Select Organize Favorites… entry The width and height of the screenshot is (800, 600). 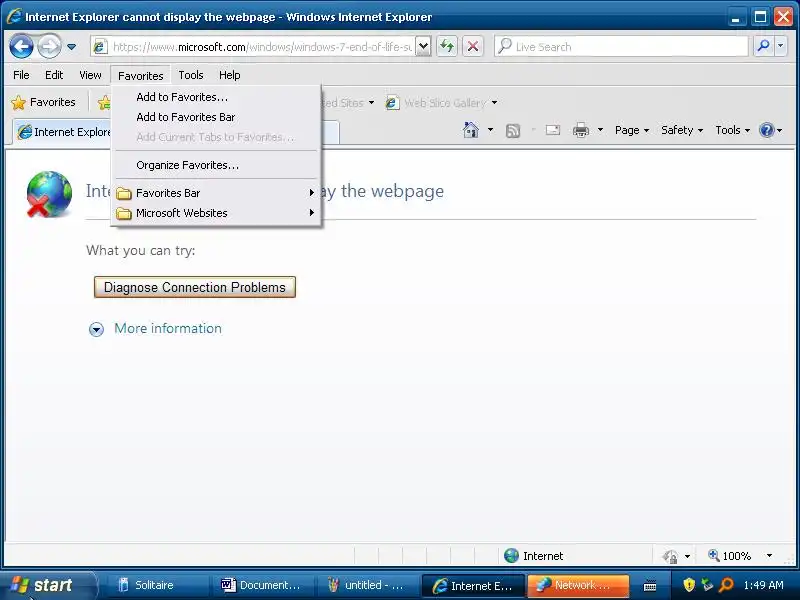(216, 165)
